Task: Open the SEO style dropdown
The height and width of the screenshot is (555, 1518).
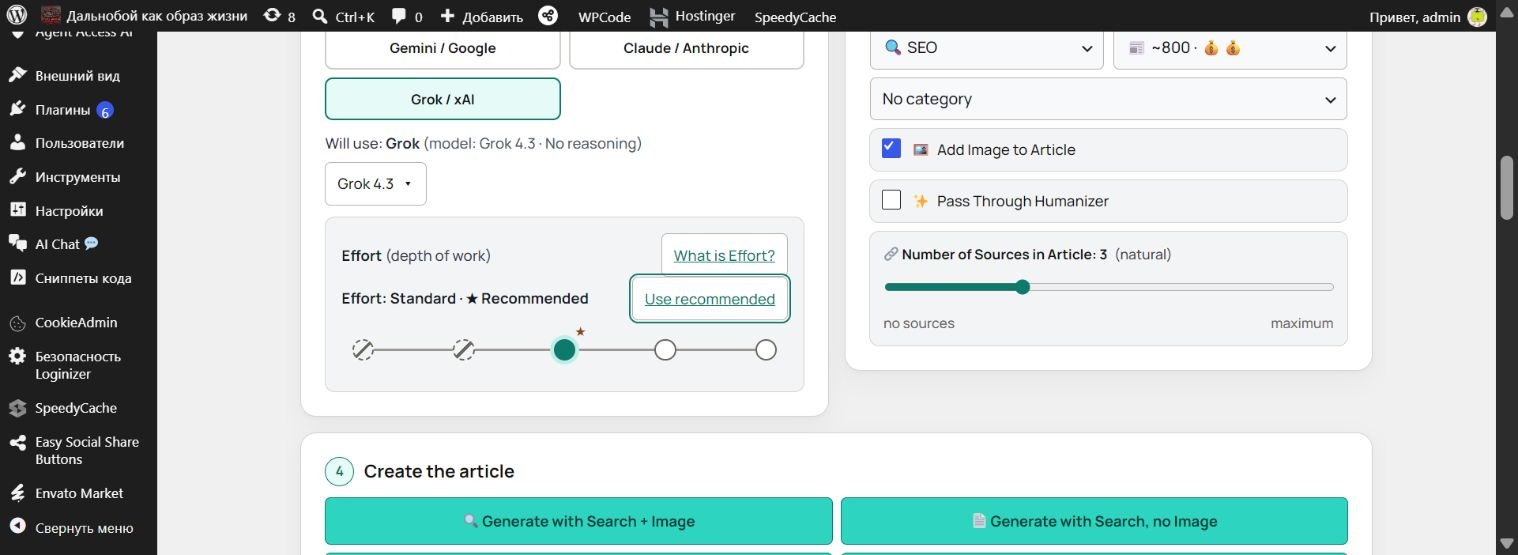Action: 987,48
